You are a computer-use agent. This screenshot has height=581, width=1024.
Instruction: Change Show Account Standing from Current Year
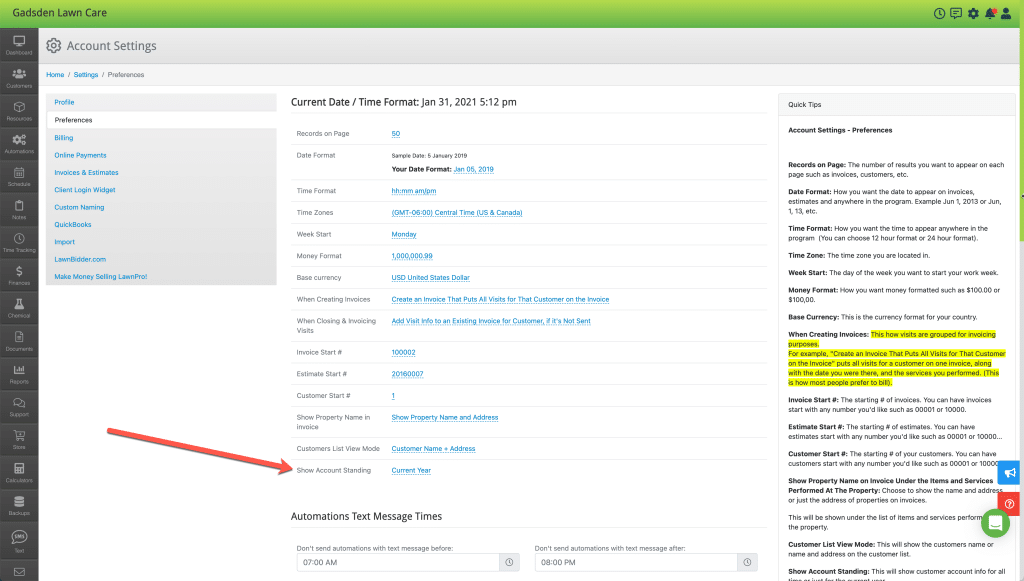(x=411, y=470)
